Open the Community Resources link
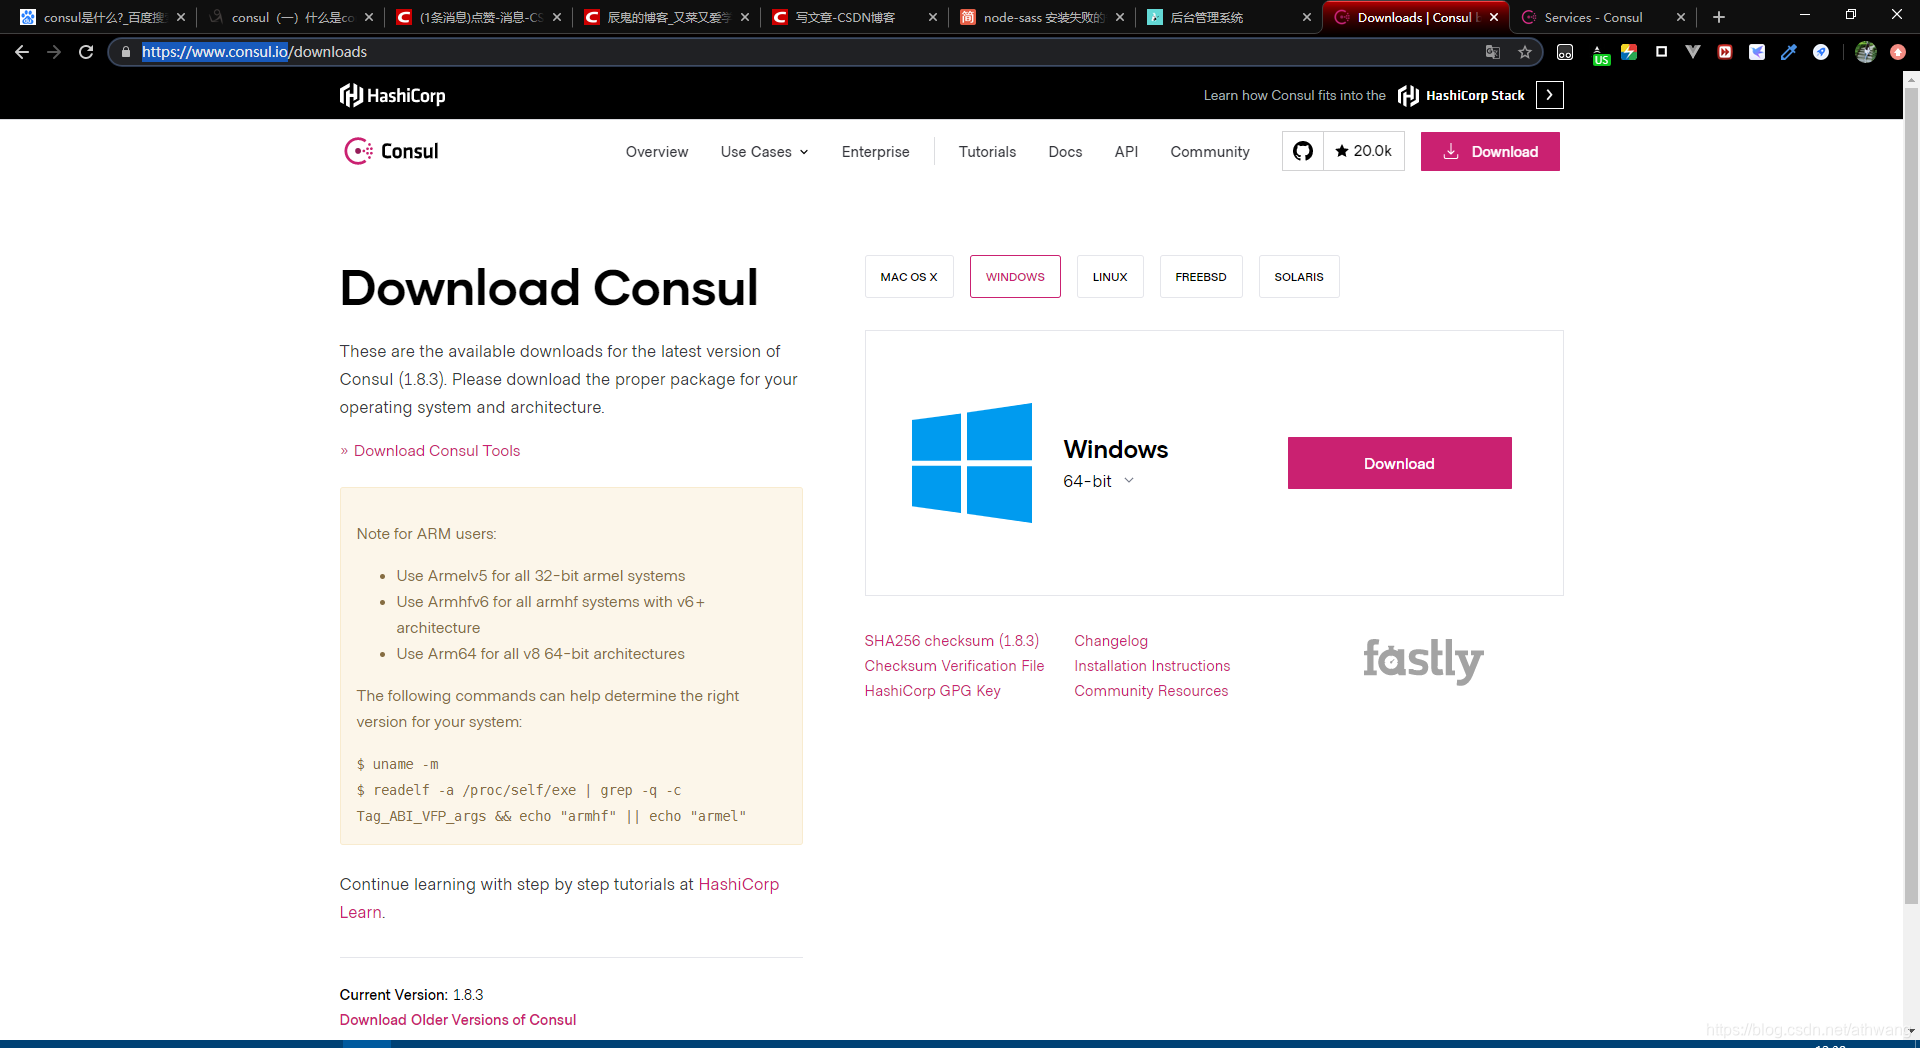This screenshot has height=1048, width=1920. click(x=1151, y=691)
